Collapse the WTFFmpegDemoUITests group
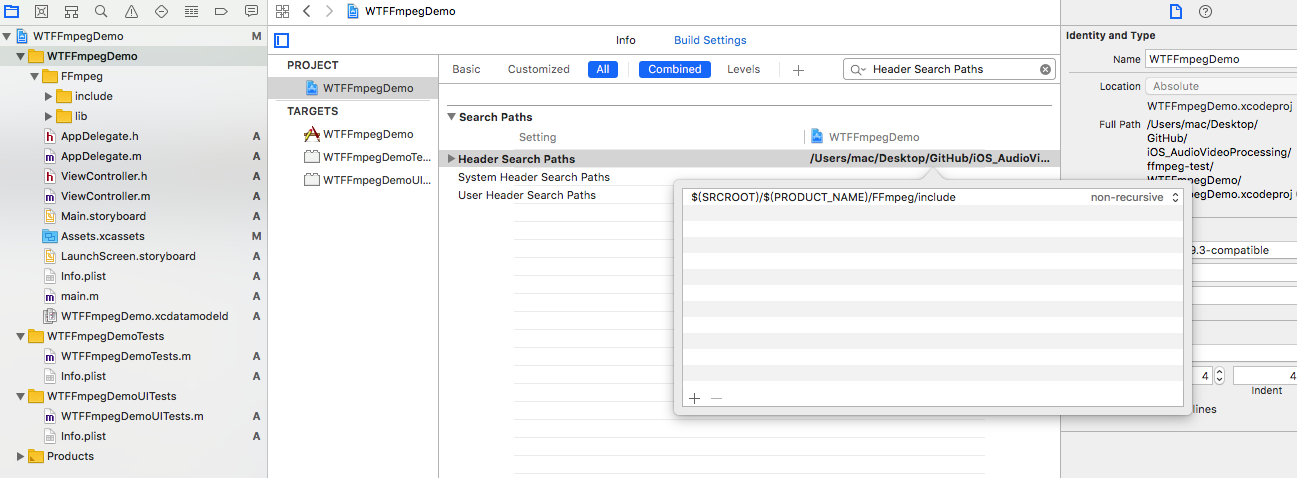 21,396
